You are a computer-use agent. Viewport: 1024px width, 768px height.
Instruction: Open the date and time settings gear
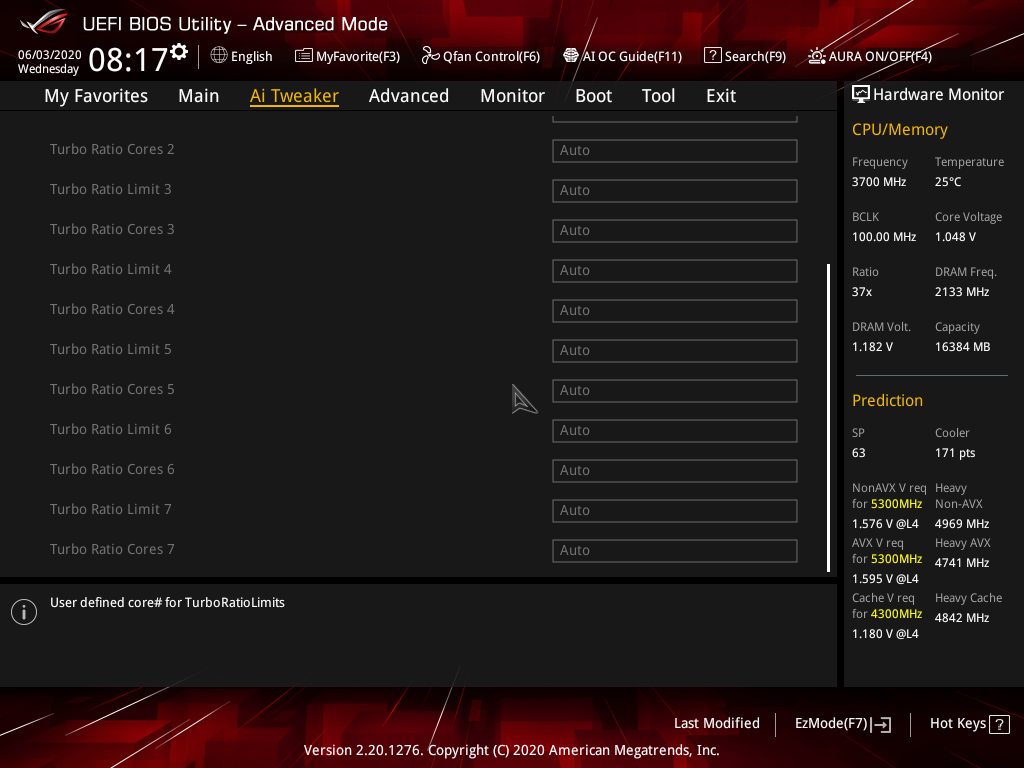click(x=176, y=47)
